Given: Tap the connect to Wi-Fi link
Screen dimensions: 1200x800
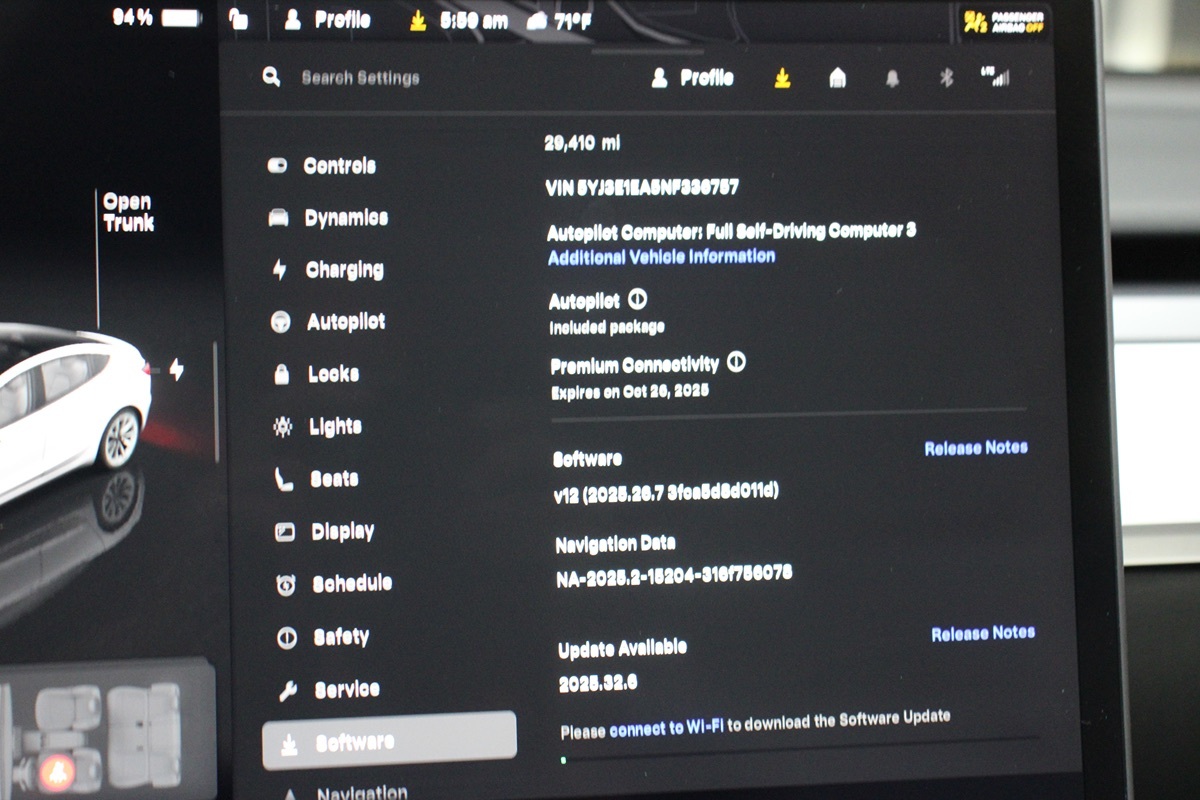Looking at the screenshot, I should [666, 727].
